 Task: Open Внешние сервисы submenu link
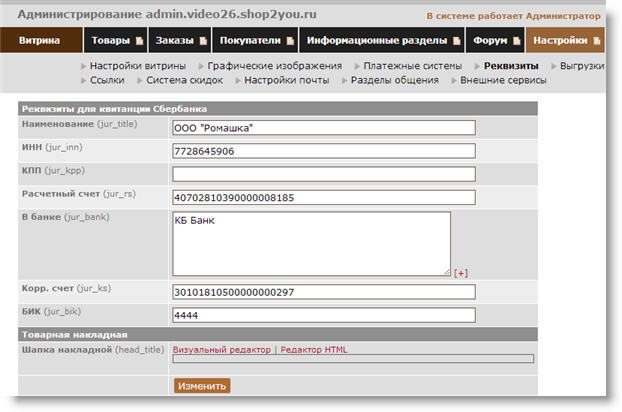(x=503, y=80)
